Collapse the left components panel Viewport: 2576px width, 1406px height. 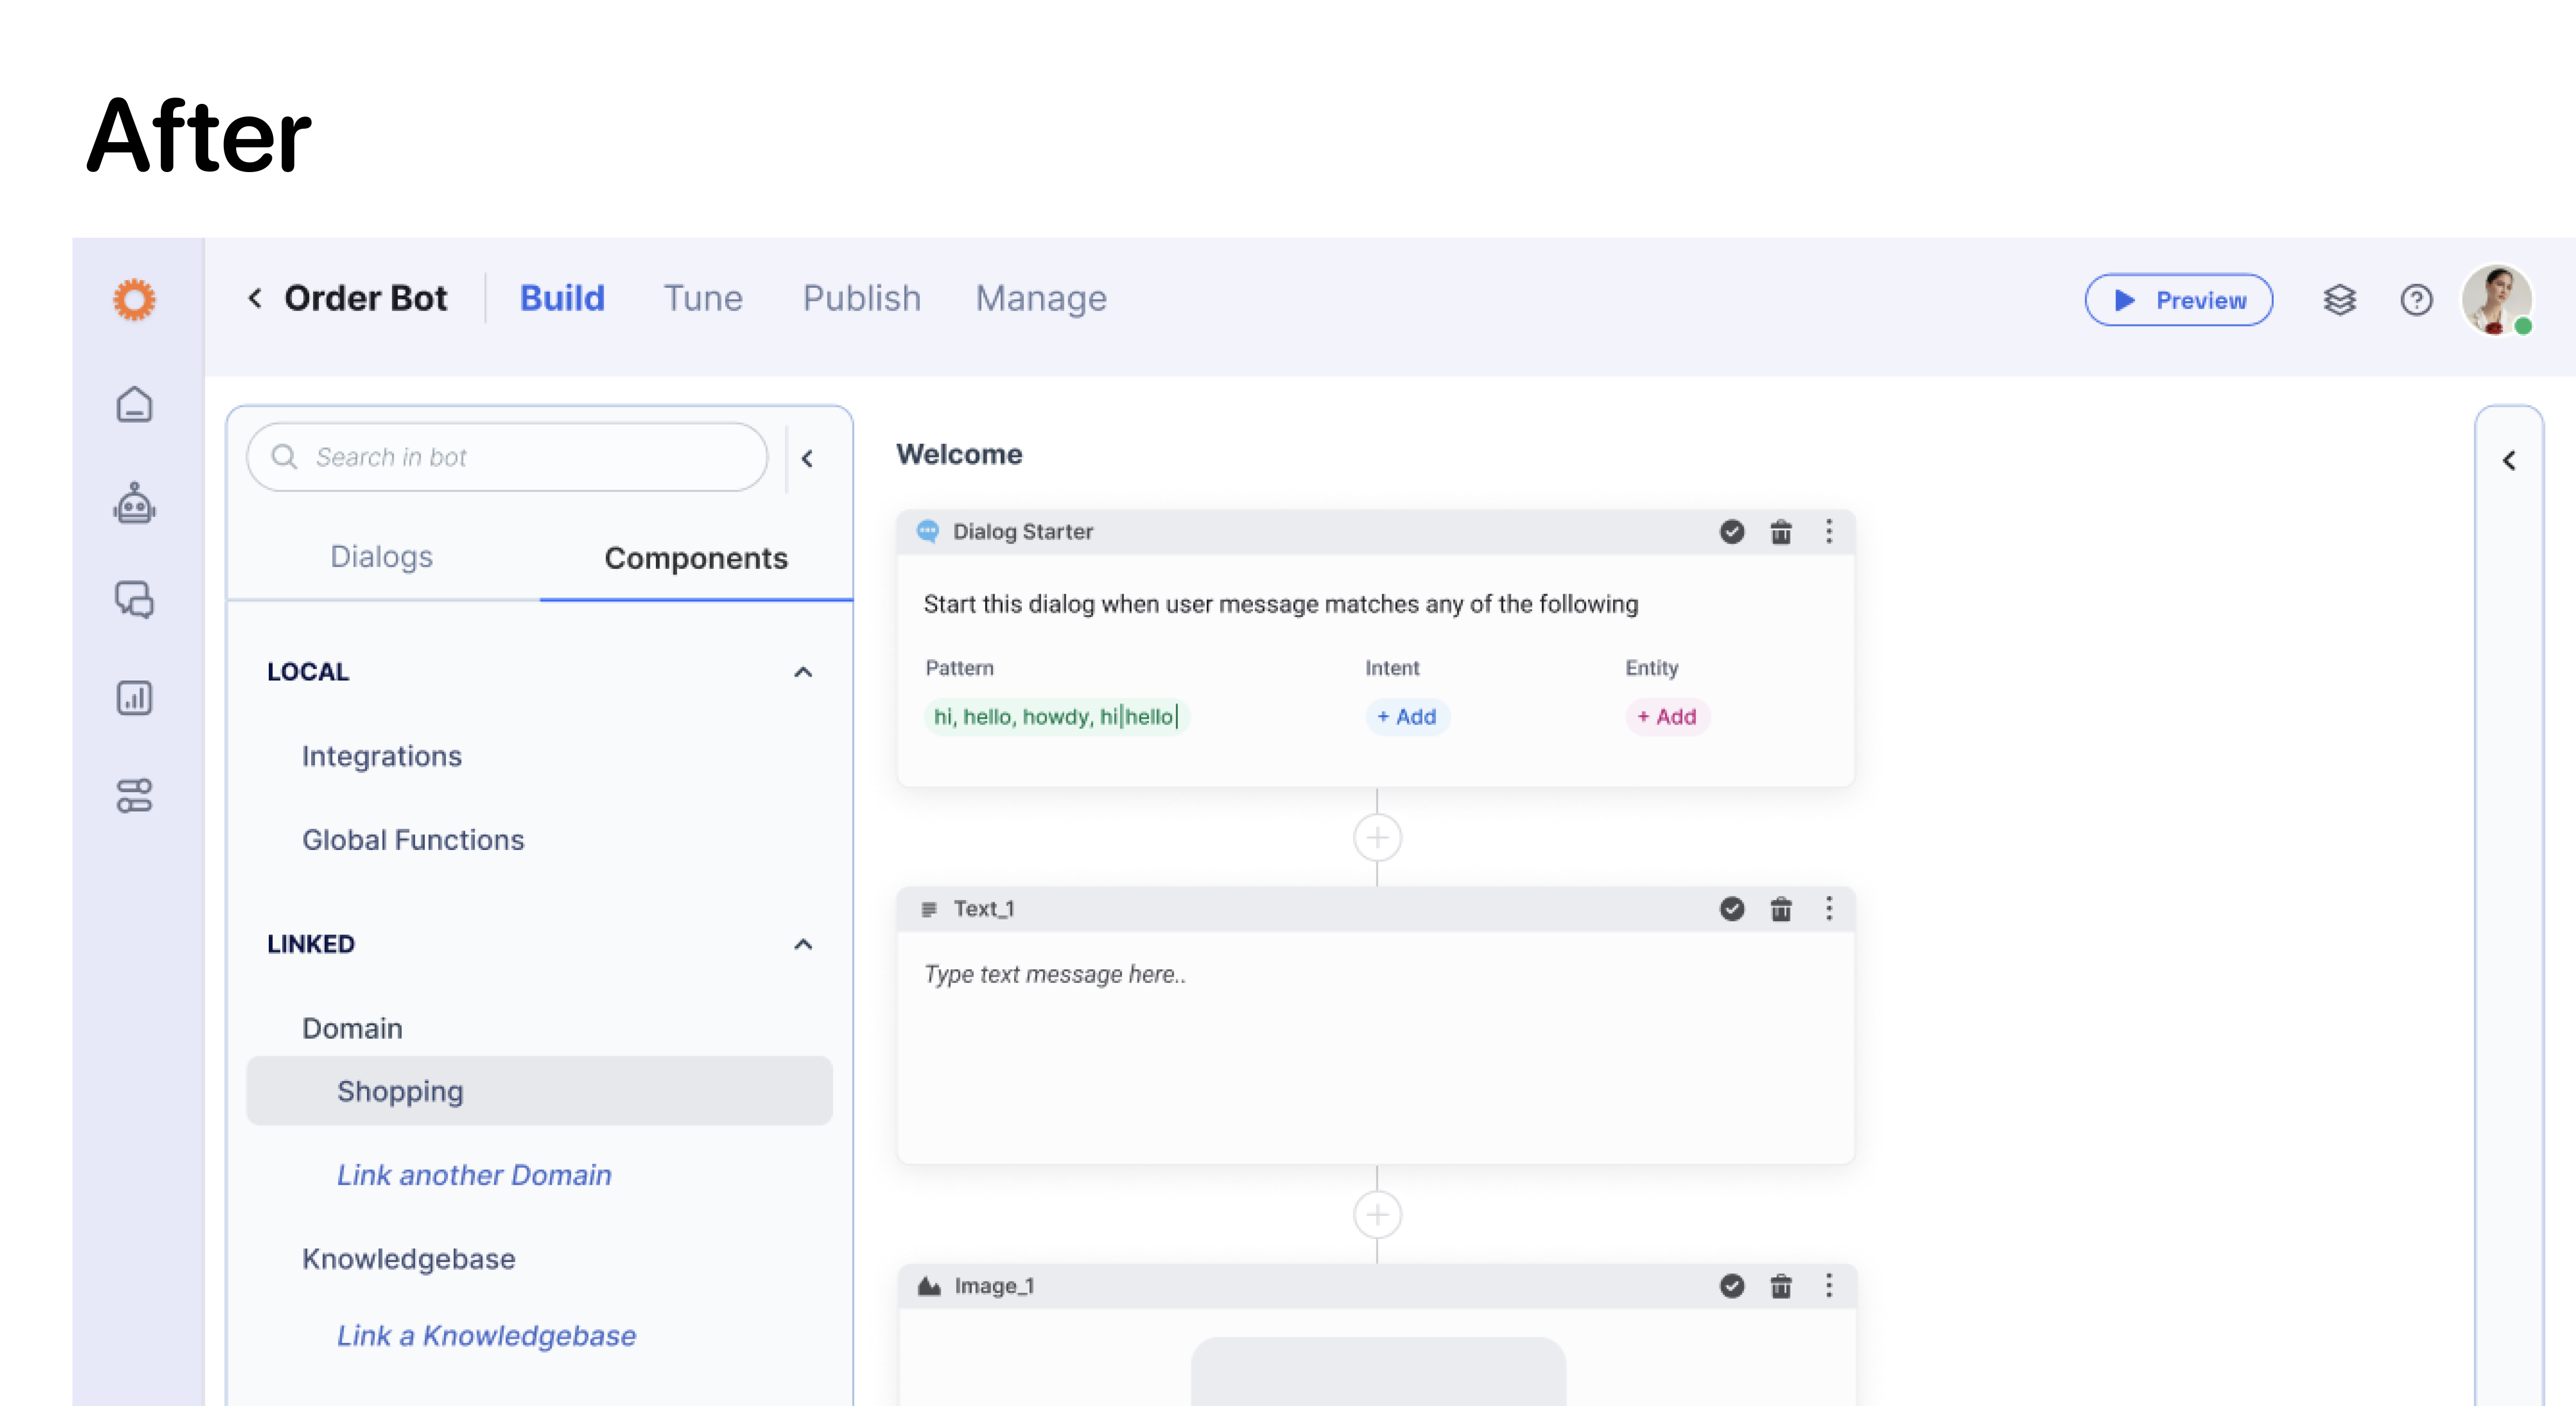point(808,459)
